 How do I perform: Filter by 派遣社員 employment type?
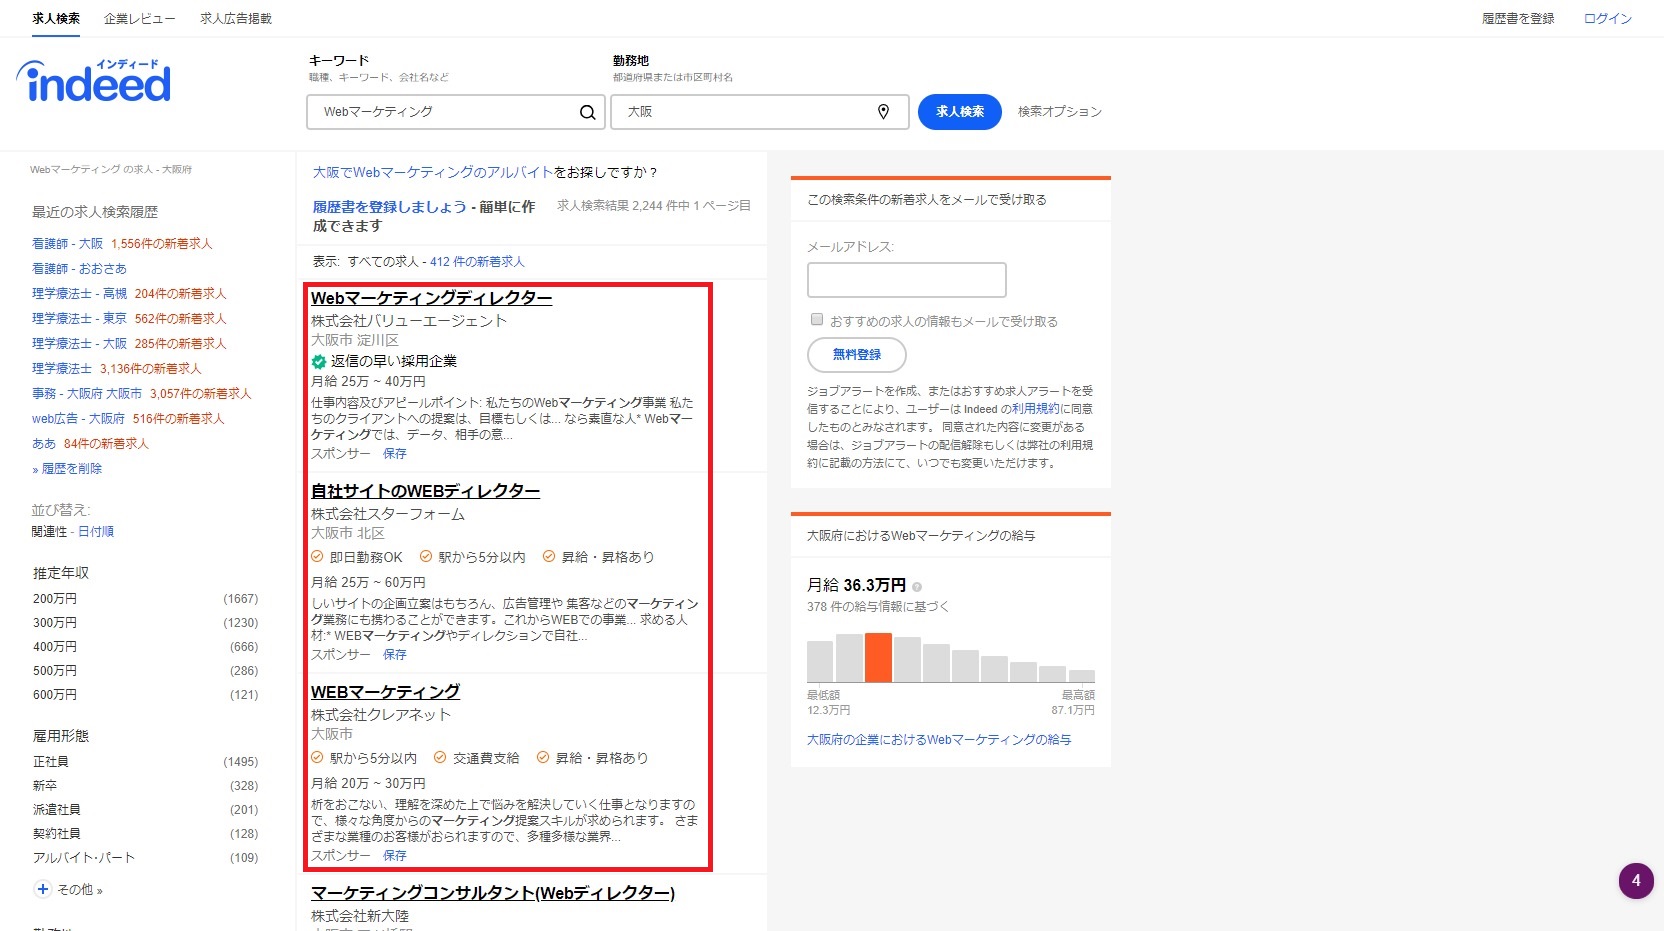pyautogui.click(x=57, y=810)
